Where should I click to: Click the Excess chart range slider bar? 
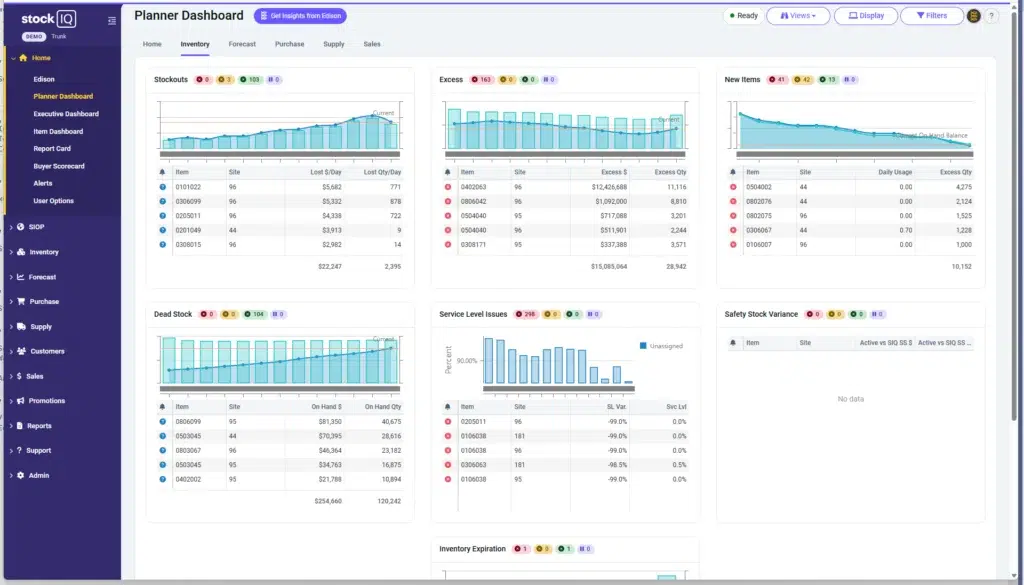click(x=565, y=154)
